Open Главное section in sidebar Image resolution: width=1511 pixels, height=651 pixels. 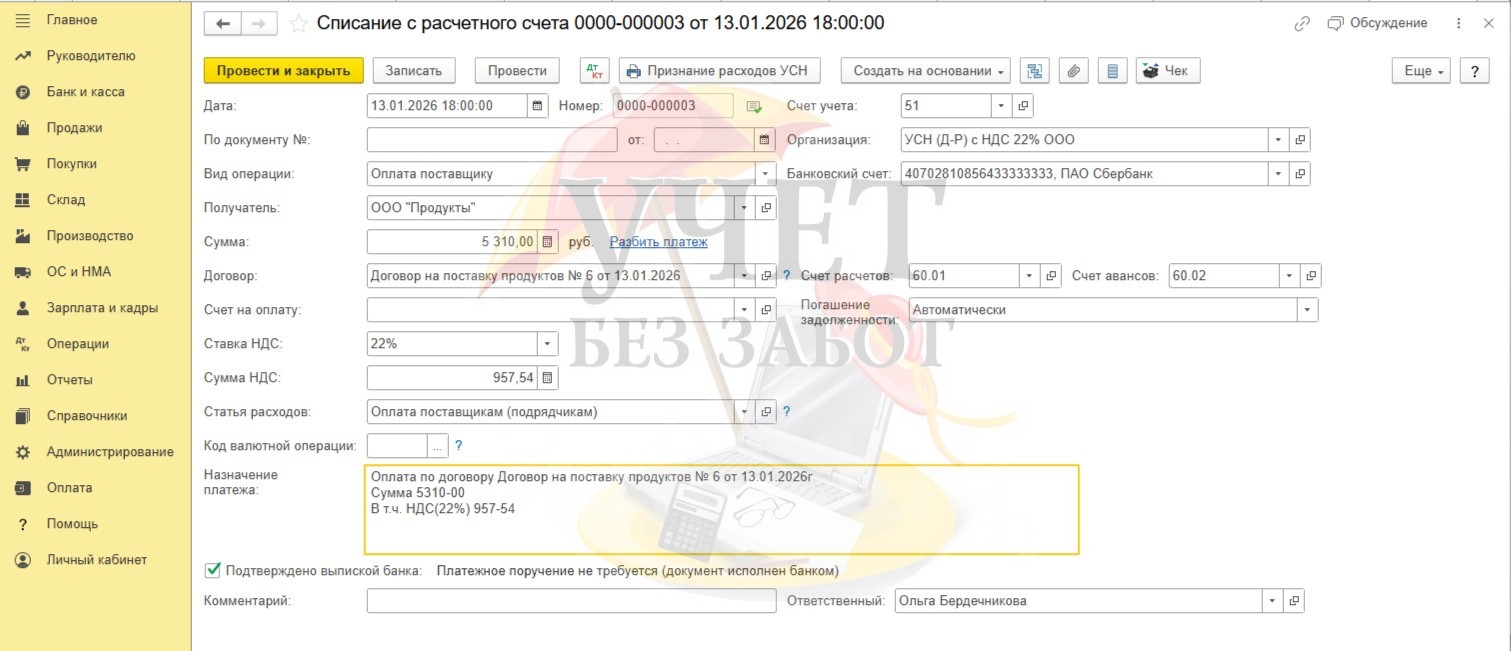point(72,20)
